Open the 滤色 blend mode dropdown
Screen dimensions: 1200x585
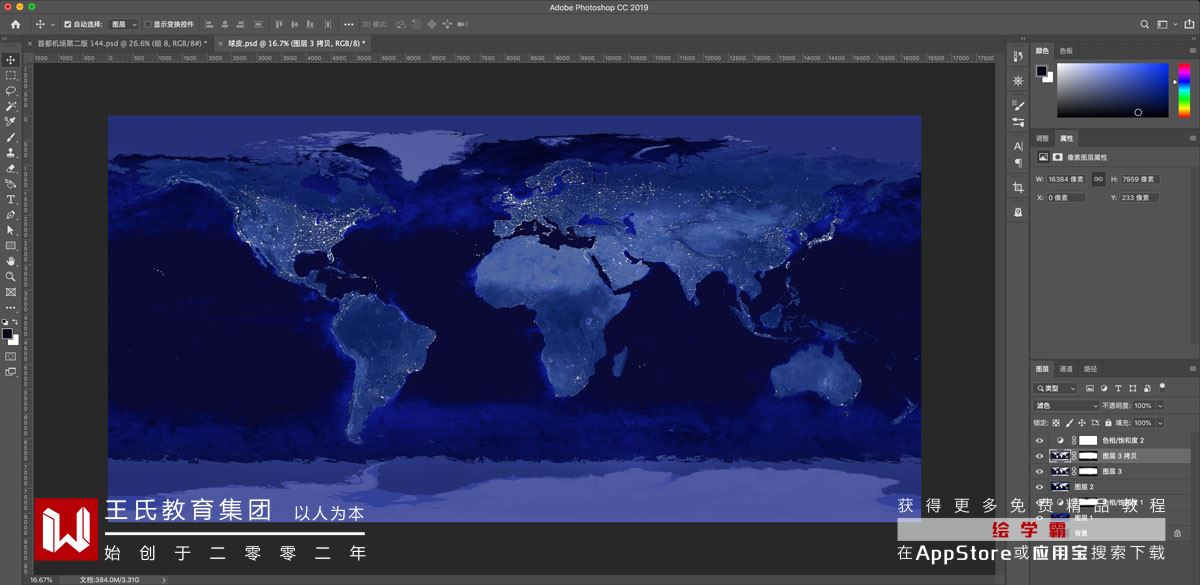coord(1066,406)
